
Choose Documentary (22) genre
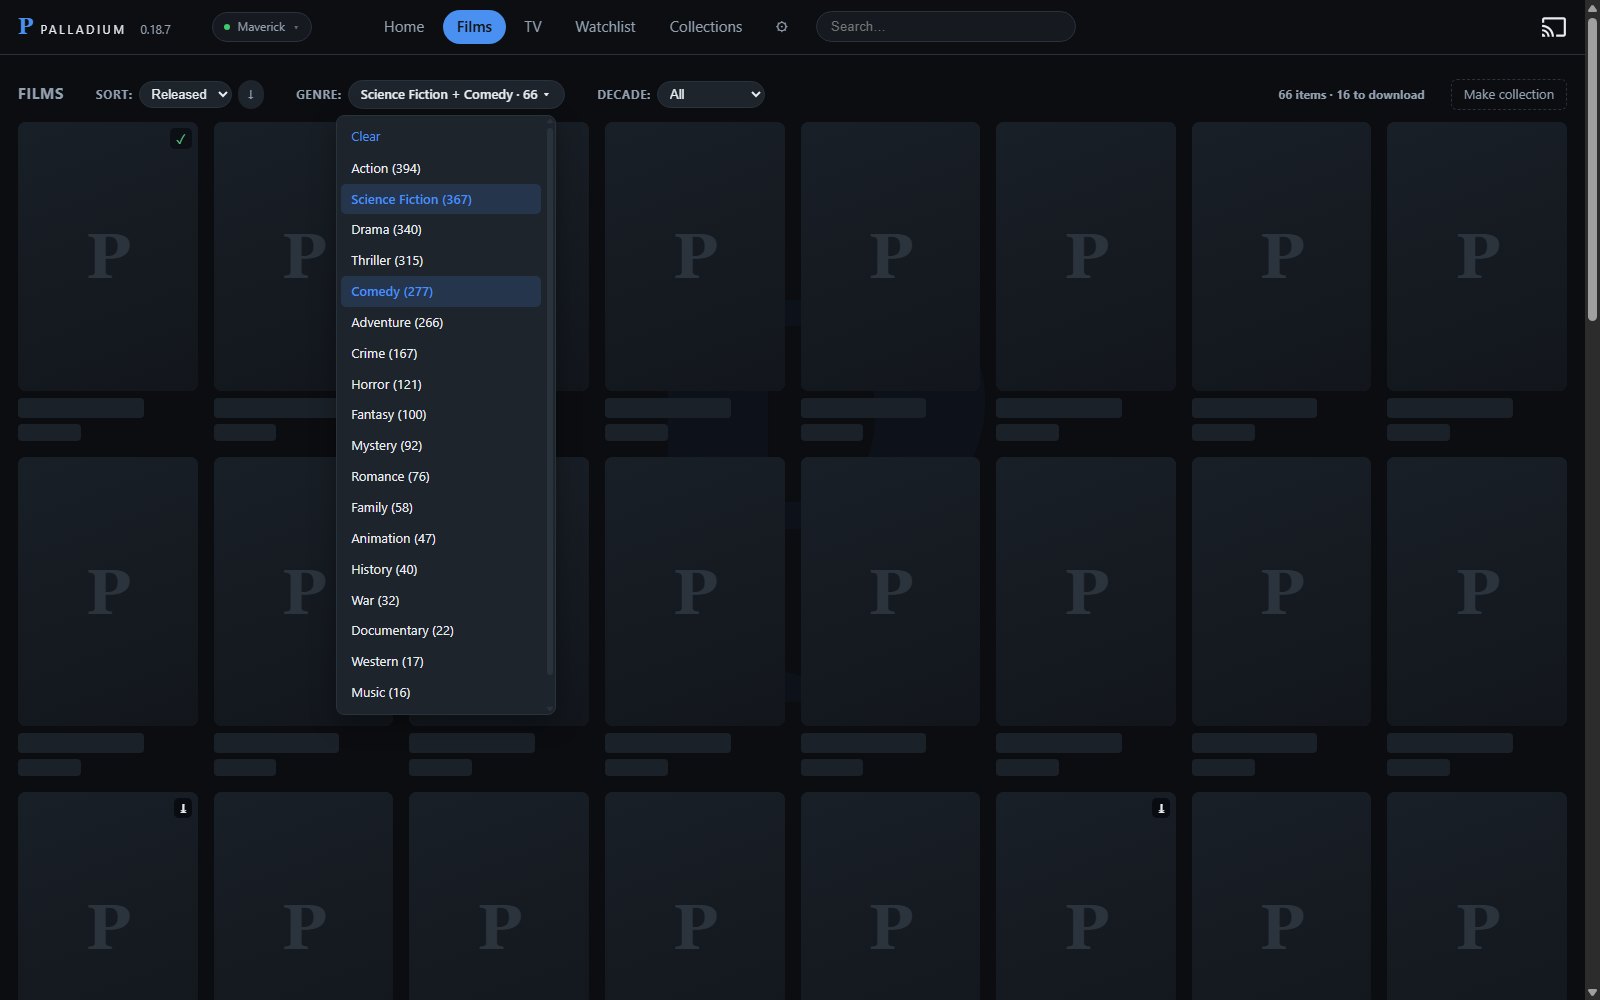441,630
